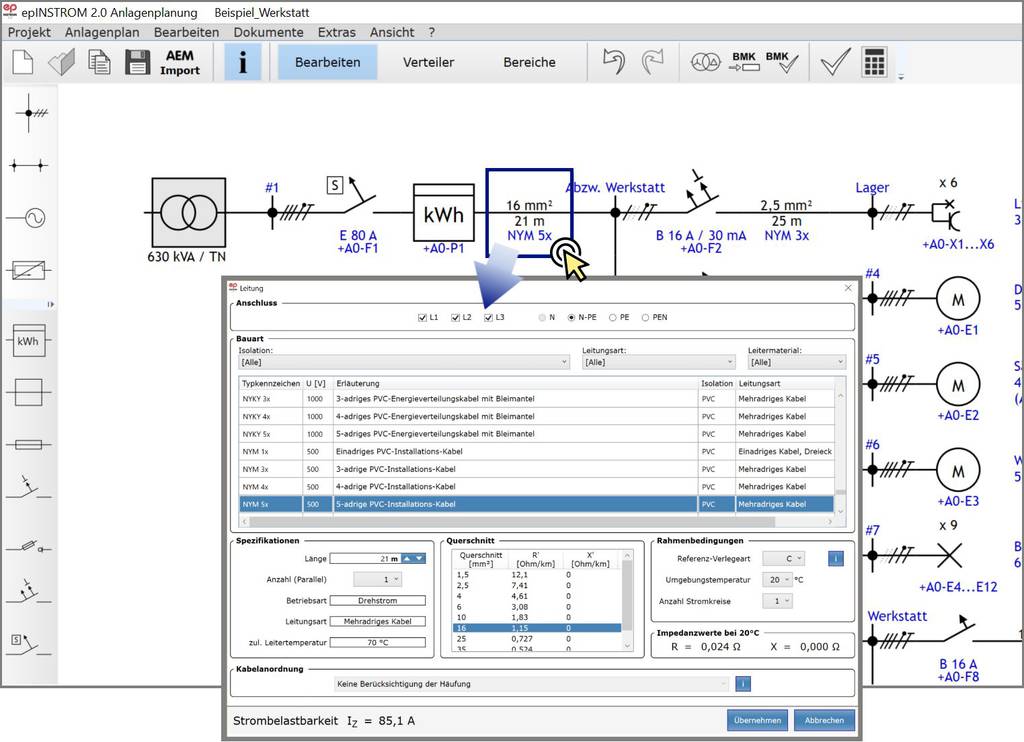Click the copy documents icon
This screenshot has width=1024, height=742.
tap(99, 62)
